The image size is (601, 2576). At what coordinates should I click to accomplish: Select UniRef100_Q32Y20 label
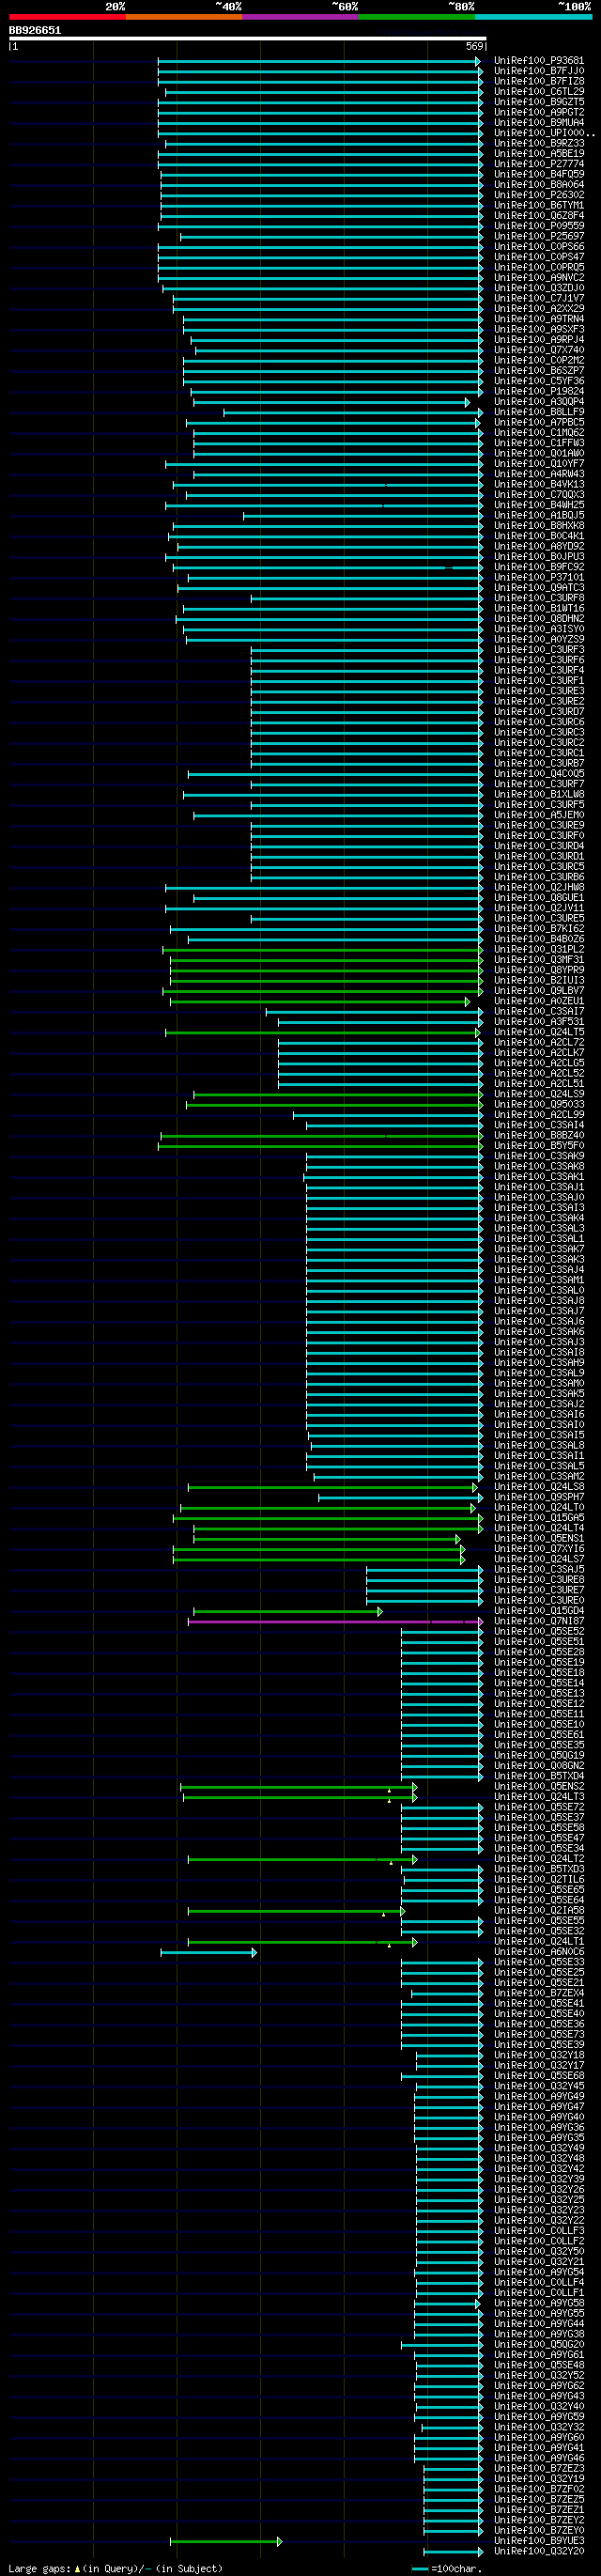pos(539,2551)
